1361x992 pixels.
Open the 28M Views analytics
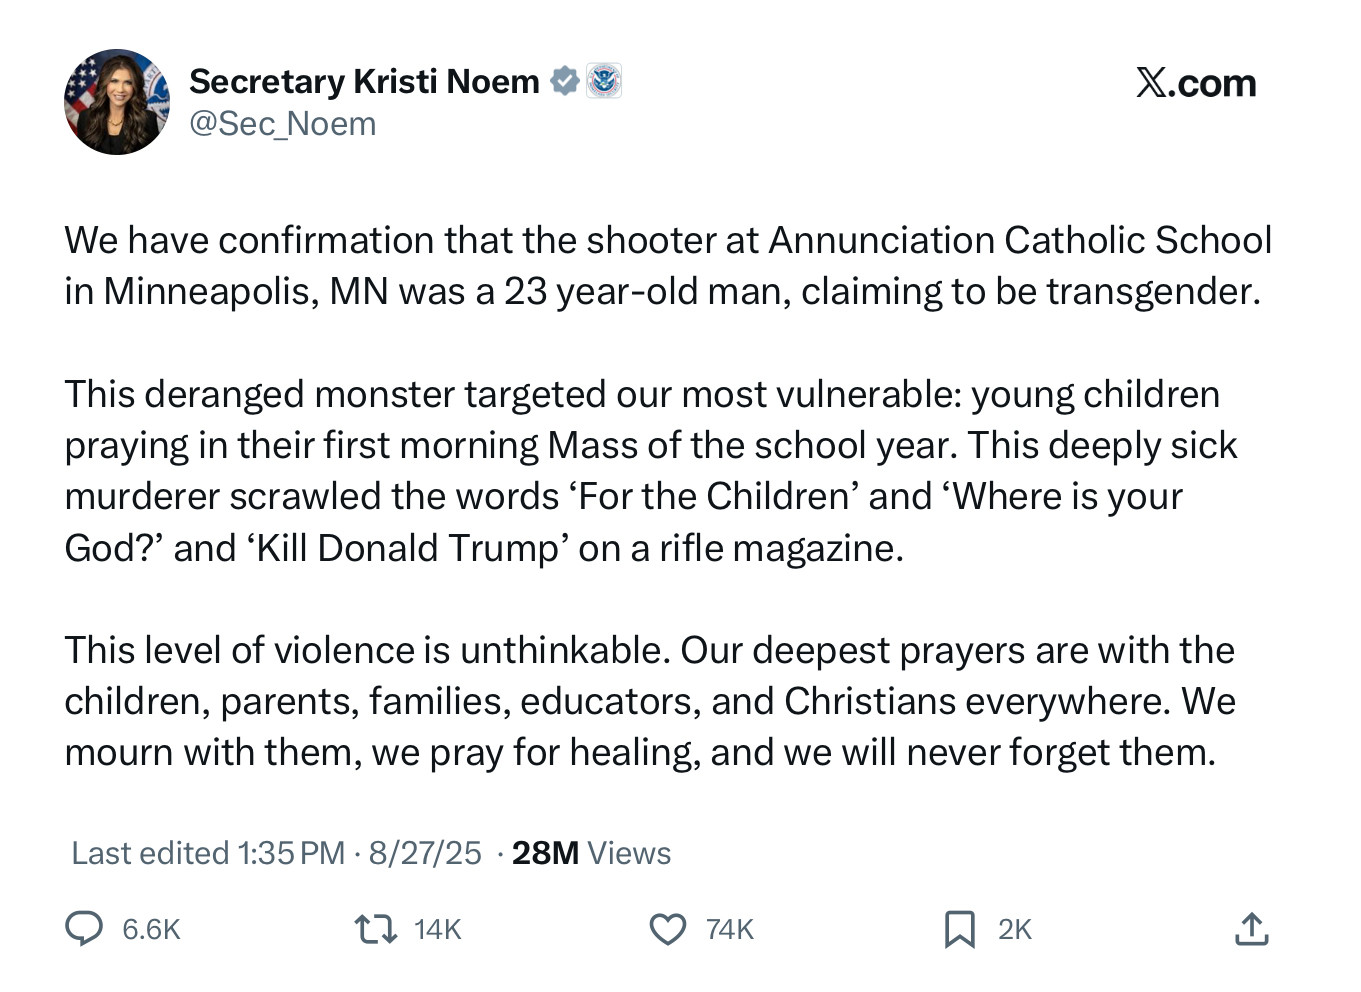pyautogui.click(x=591, y=853)
